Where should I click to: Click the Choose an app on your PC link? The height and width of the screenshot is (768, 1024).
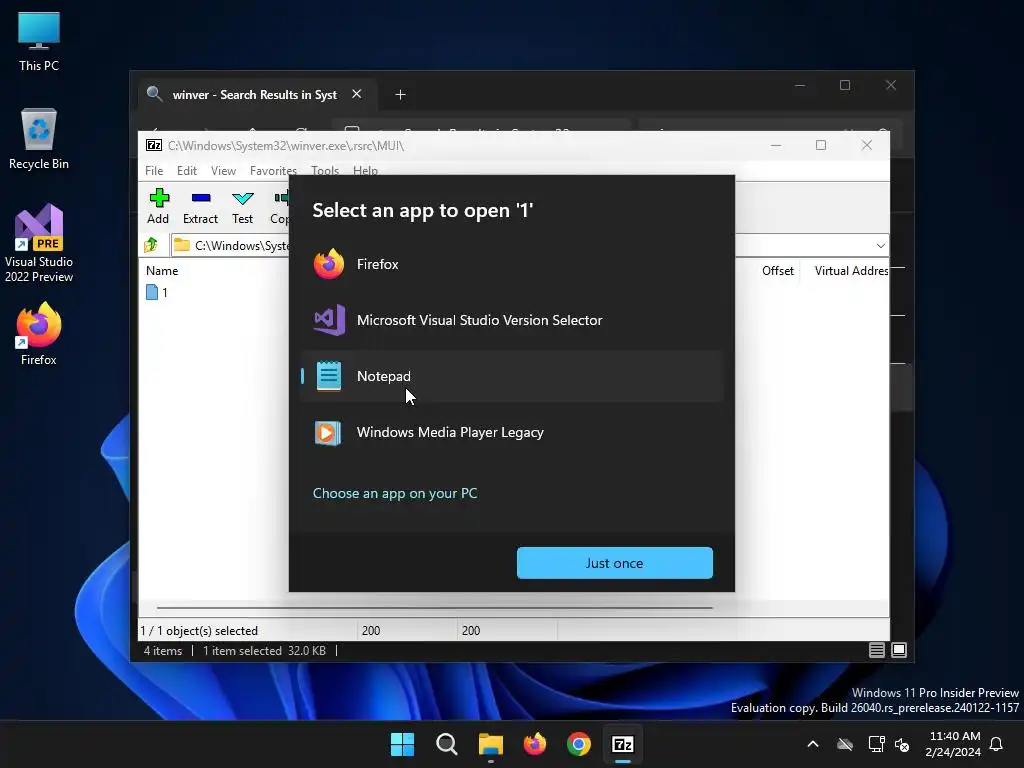coord(394,493)
